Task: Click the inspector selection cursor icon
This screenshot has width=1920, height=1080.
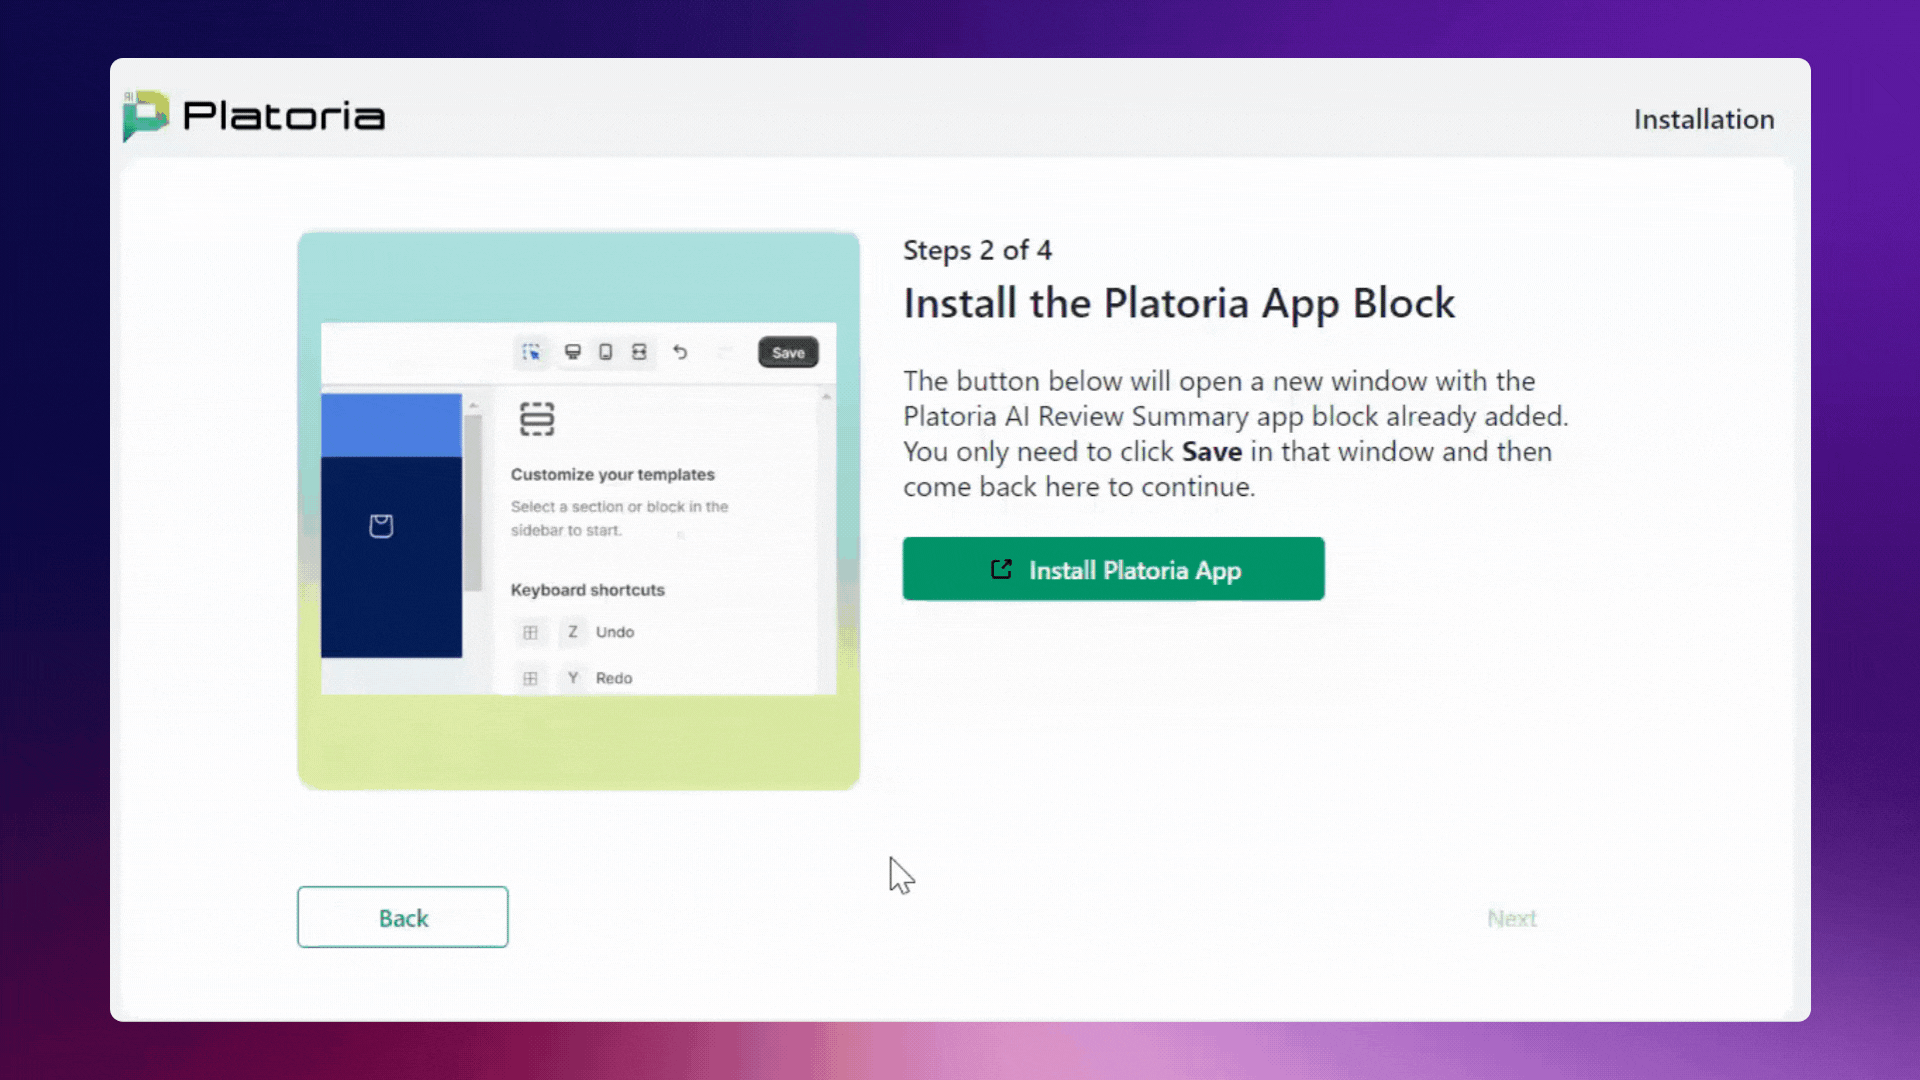Action: (x=531, y=352)
